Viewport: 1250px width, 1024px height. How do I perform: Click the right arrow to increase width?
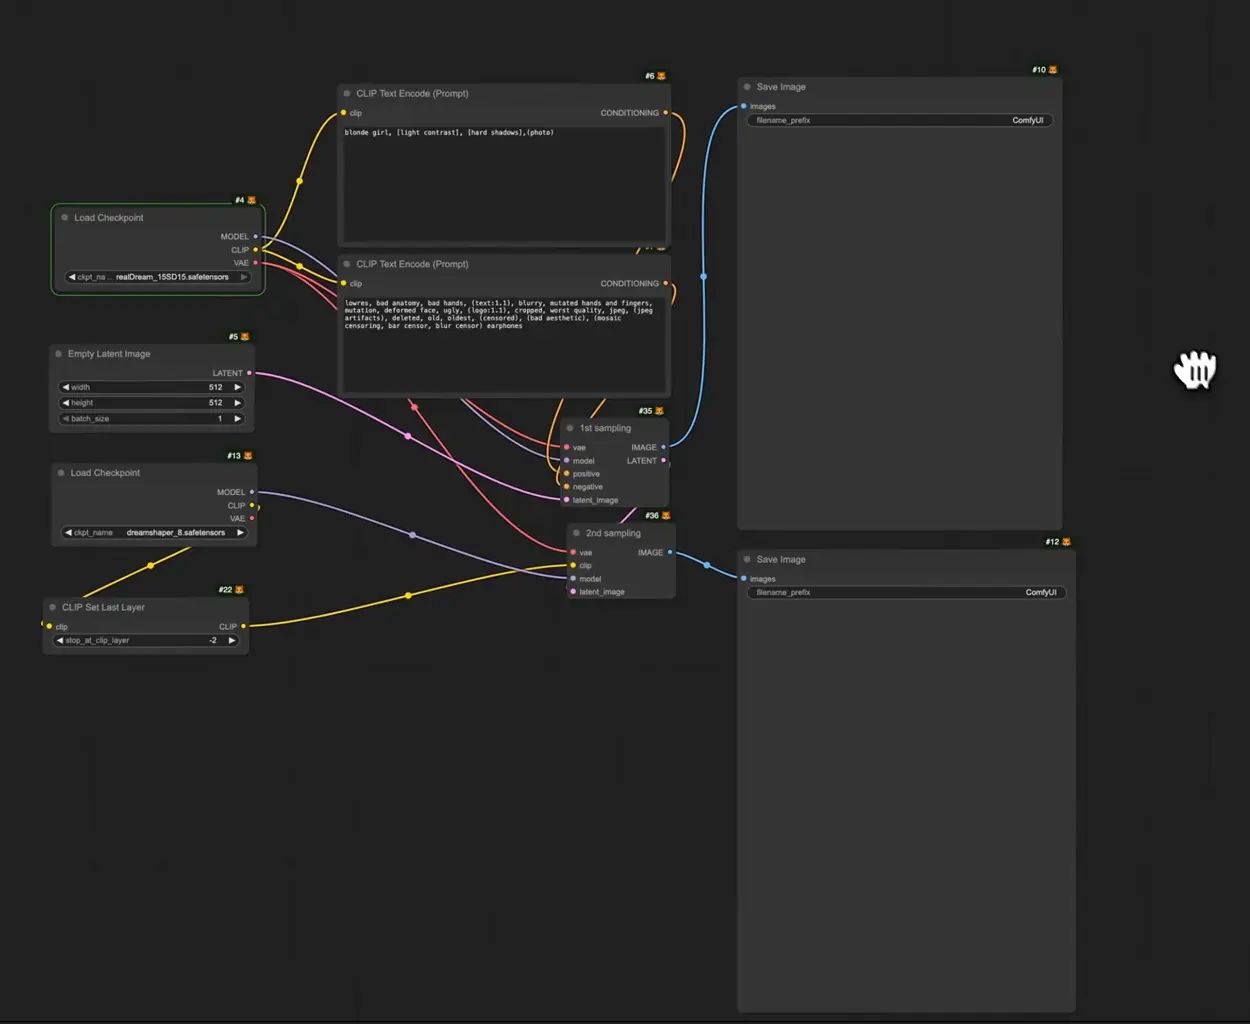tap(237, 386)
